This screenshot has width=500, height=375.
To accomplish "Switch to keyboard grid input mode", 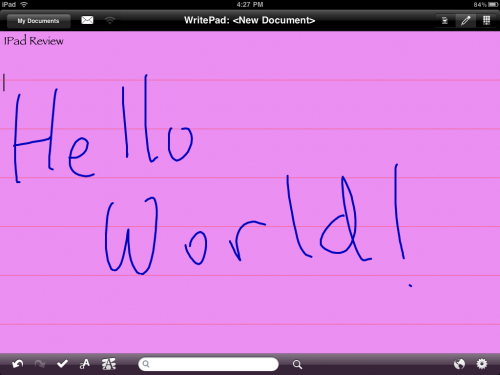I will point(486,21).
